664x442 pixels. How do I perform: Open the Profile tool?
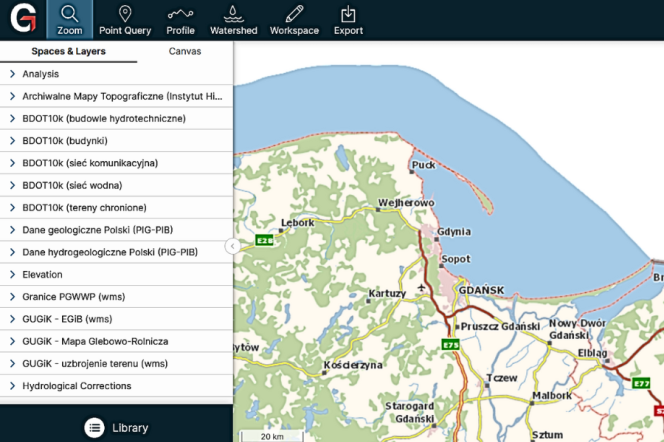(x=180, y=20)
